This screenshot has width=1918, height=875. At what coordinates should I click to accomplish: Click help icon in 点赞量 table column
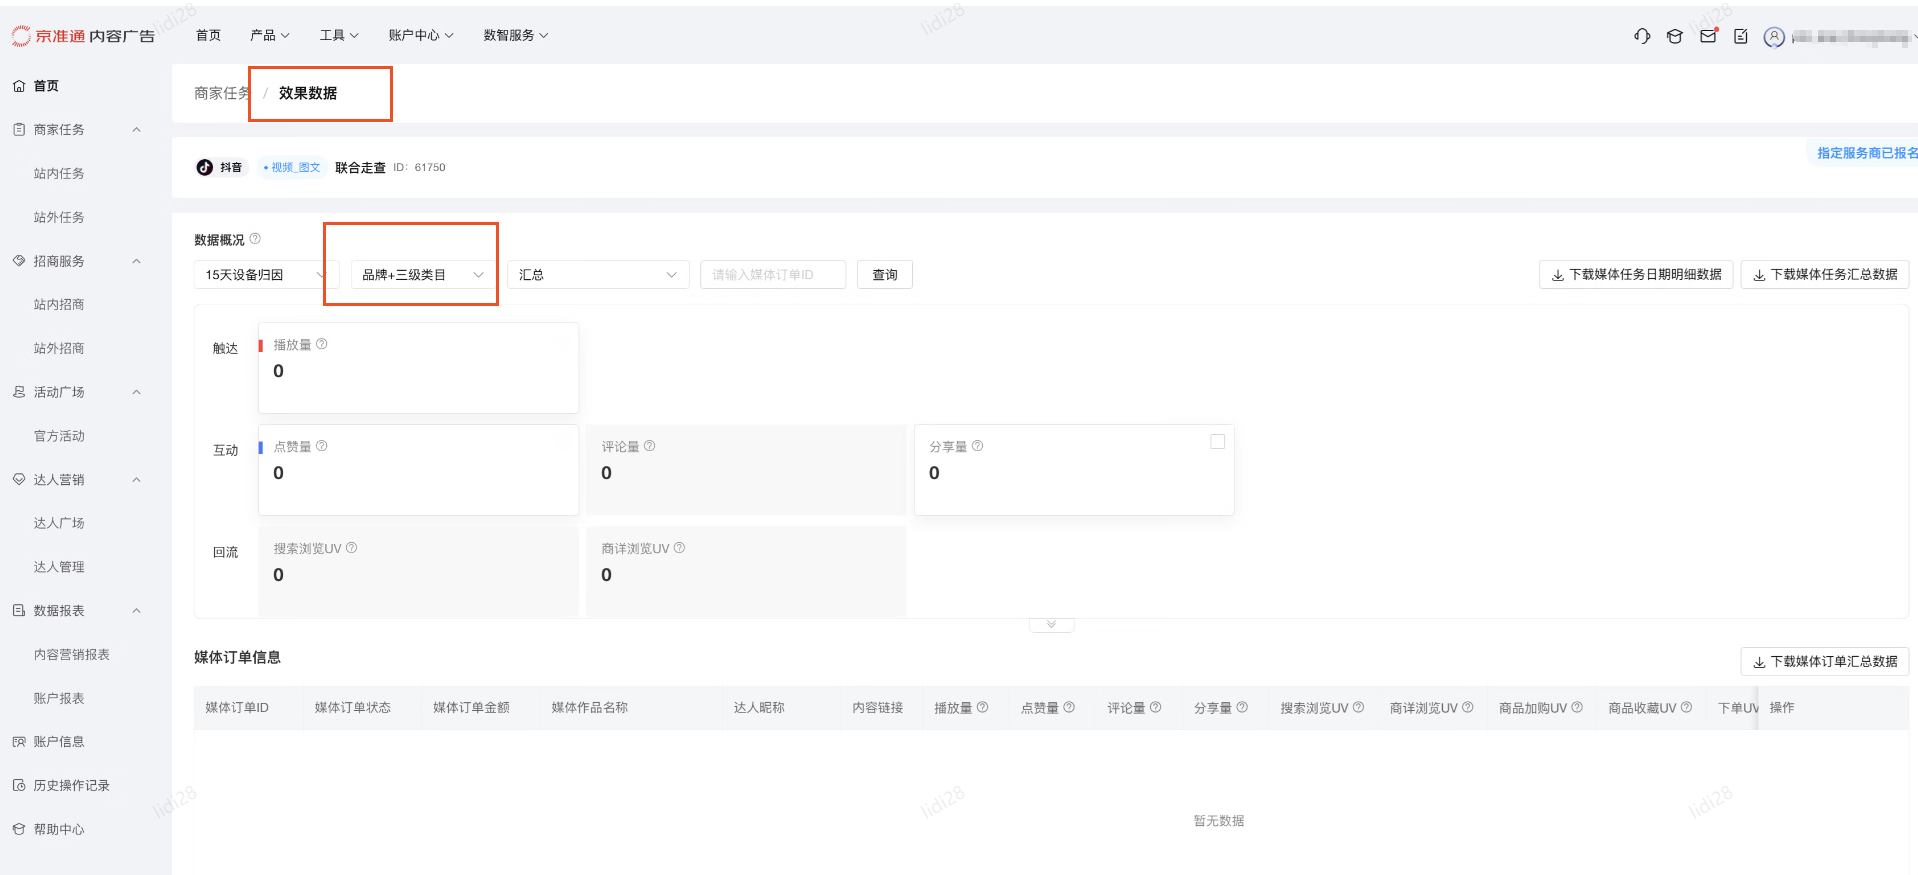1069,707
